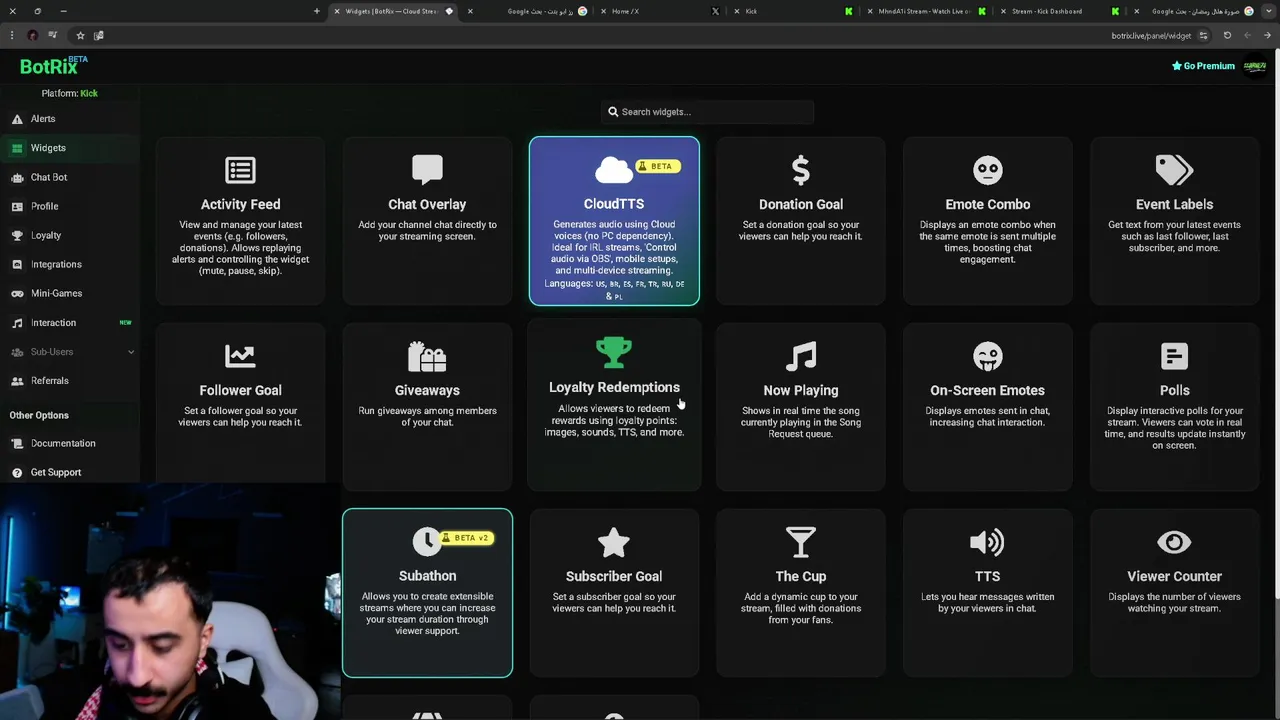The height and width of the screenshot is (720, 1280).
Task: Click the Polls icon
Action: click(x=1174, y=356)
